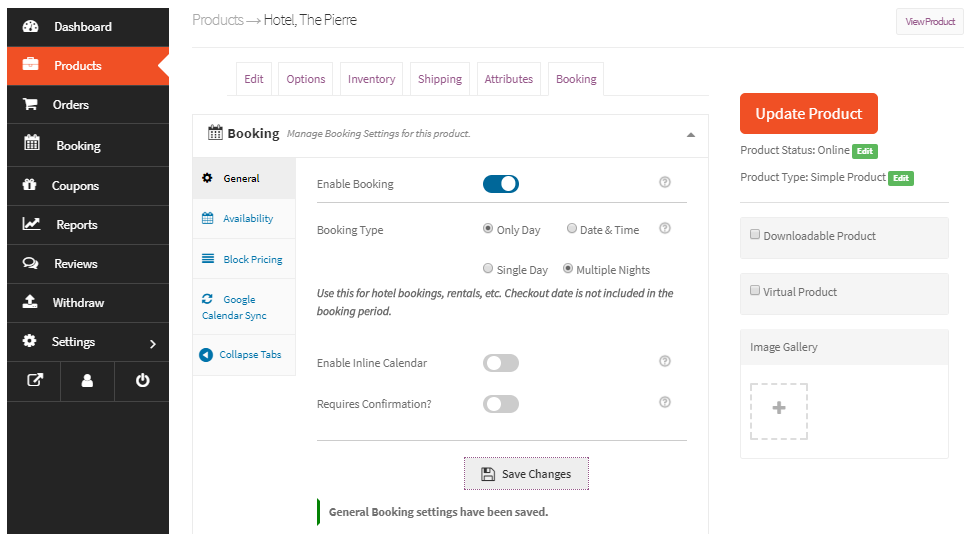The image size is (973, 534).
Task: Collapse the Booking panel with the arrow
Action: pos(690,134)
